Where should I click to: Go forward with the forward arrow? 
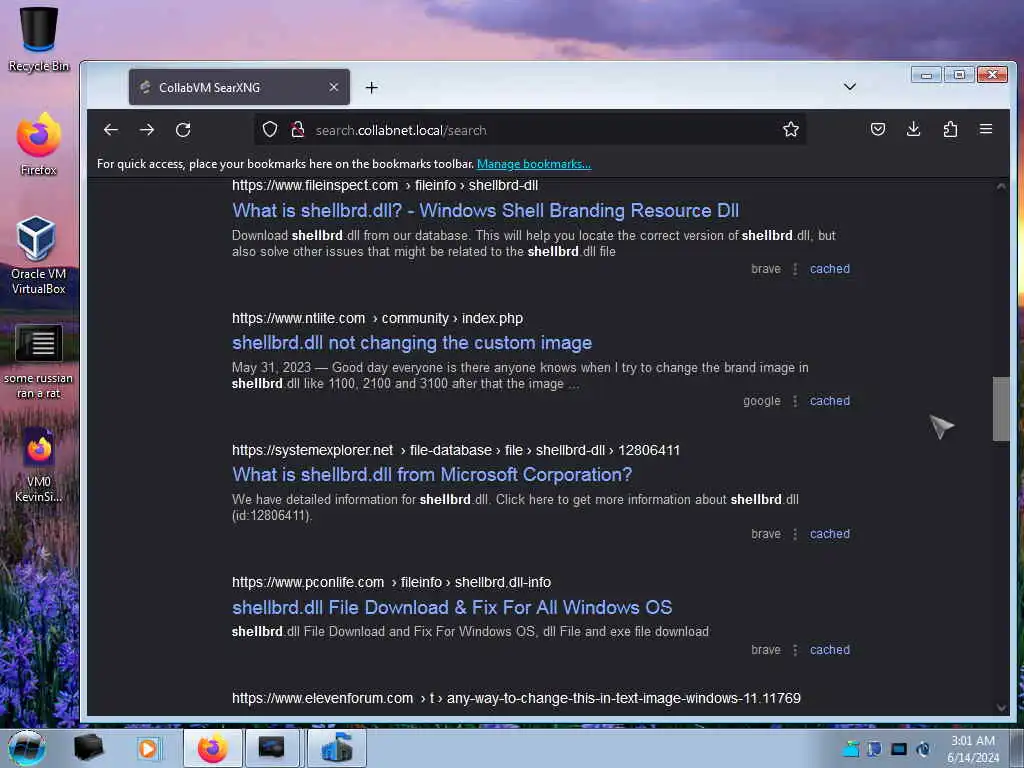click(147, 130)
